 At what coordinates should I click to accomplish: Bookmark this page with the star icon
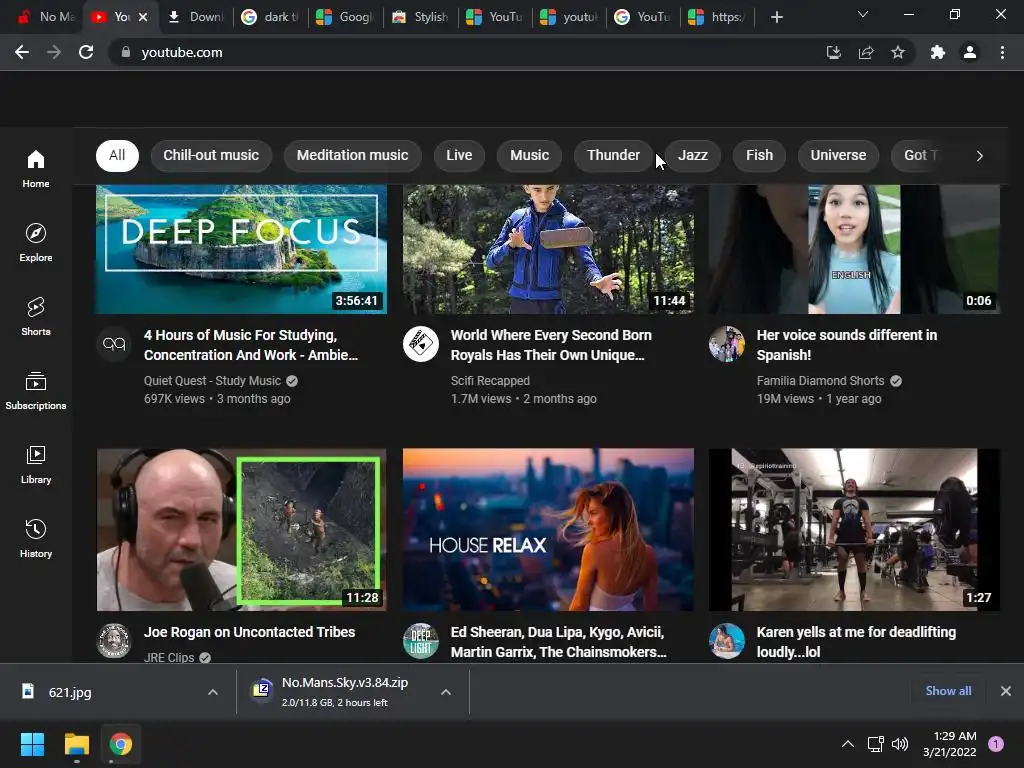point(898,52)
